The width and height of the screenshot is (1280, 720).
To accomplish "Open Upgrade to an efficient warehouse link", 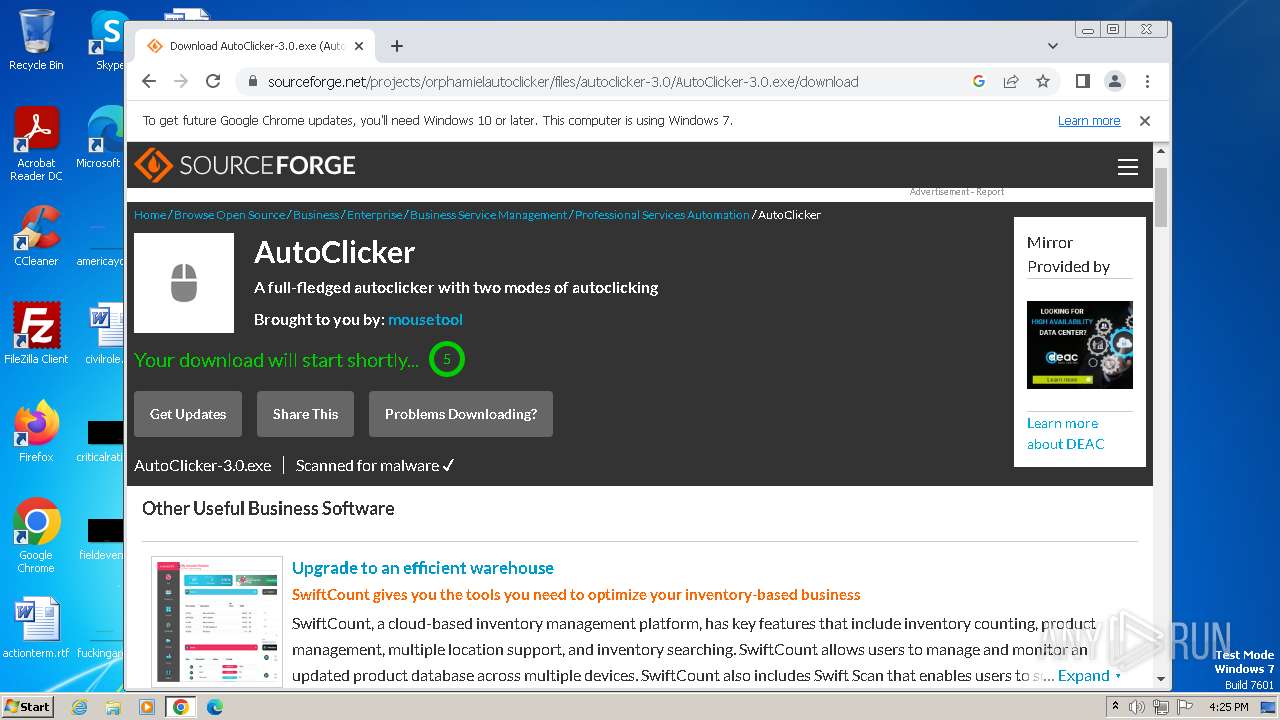I will click(x=423, y=568).
